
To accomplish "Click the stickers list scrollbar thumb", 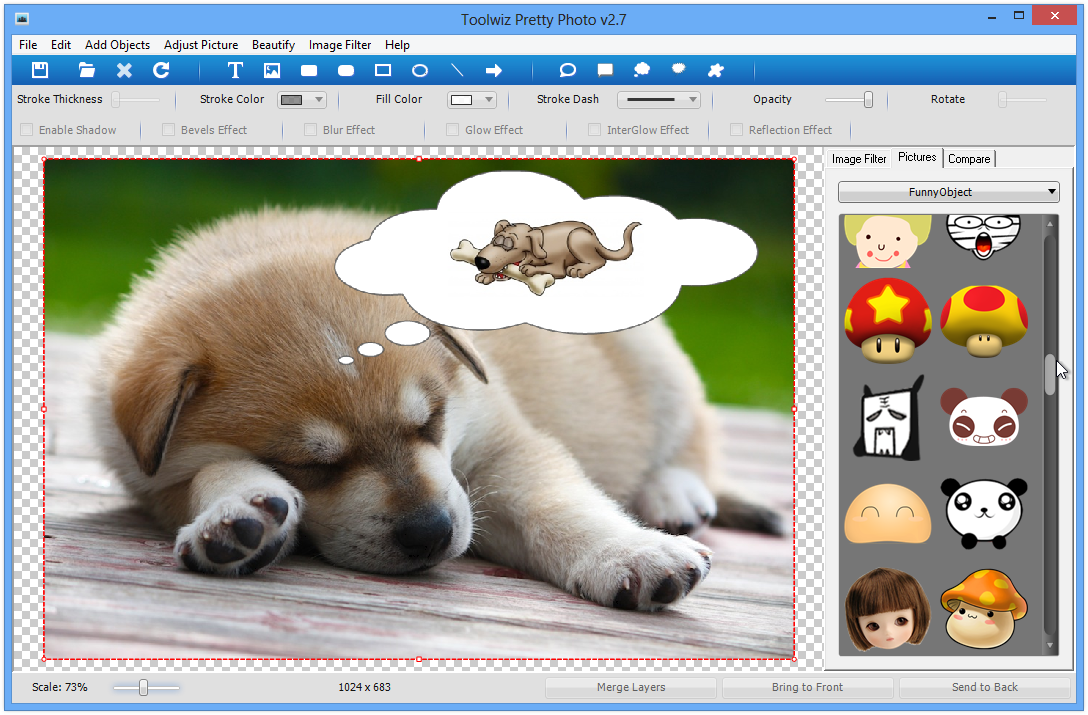I will (1050, 375).
